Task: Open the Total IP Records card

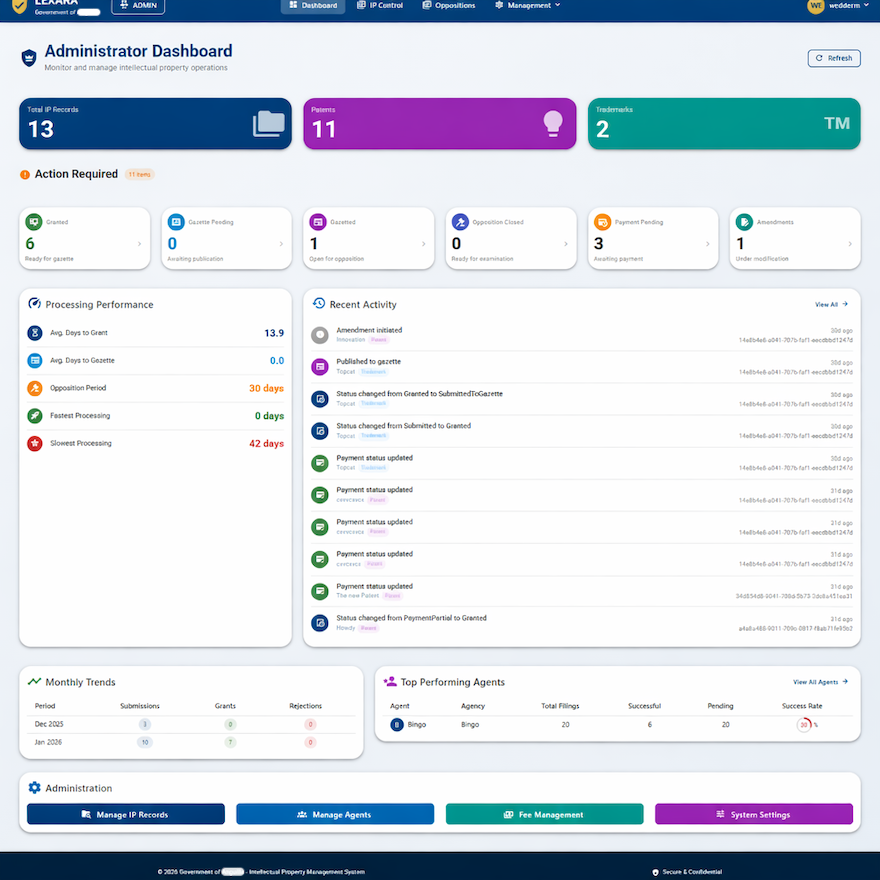Action: coord(155,123)
